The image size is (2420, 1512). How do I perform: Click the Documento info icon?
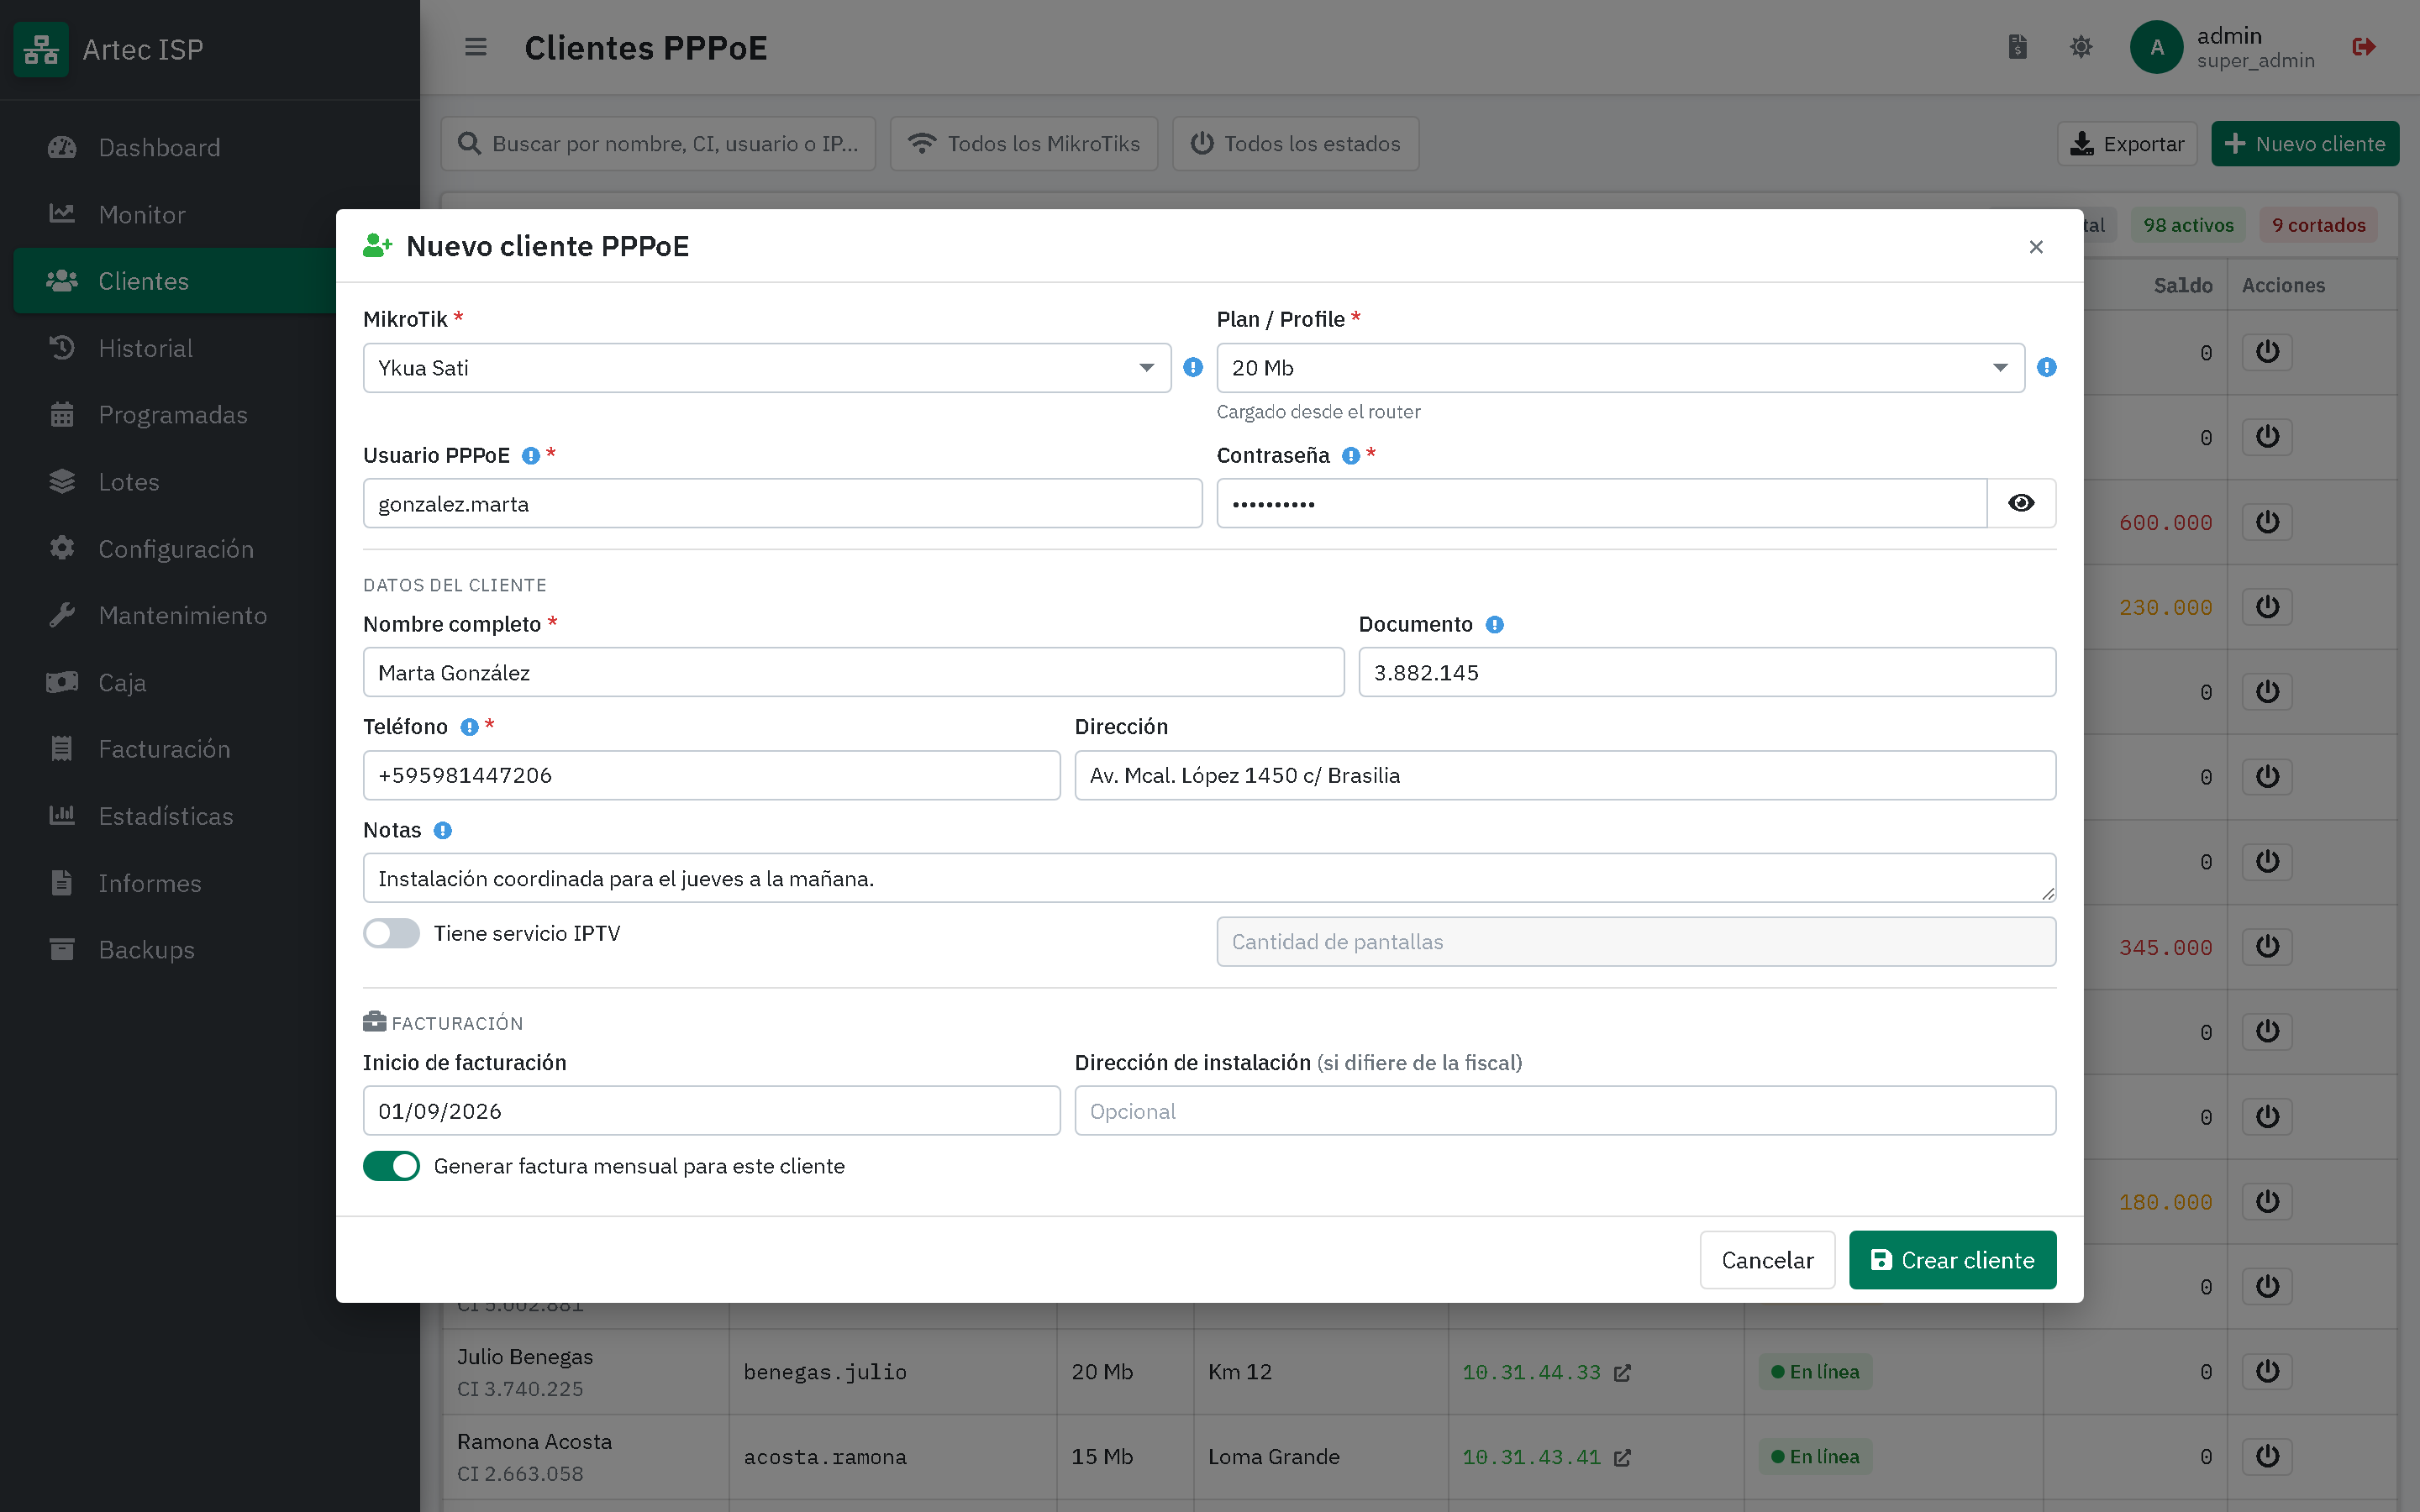[1494, 625]
